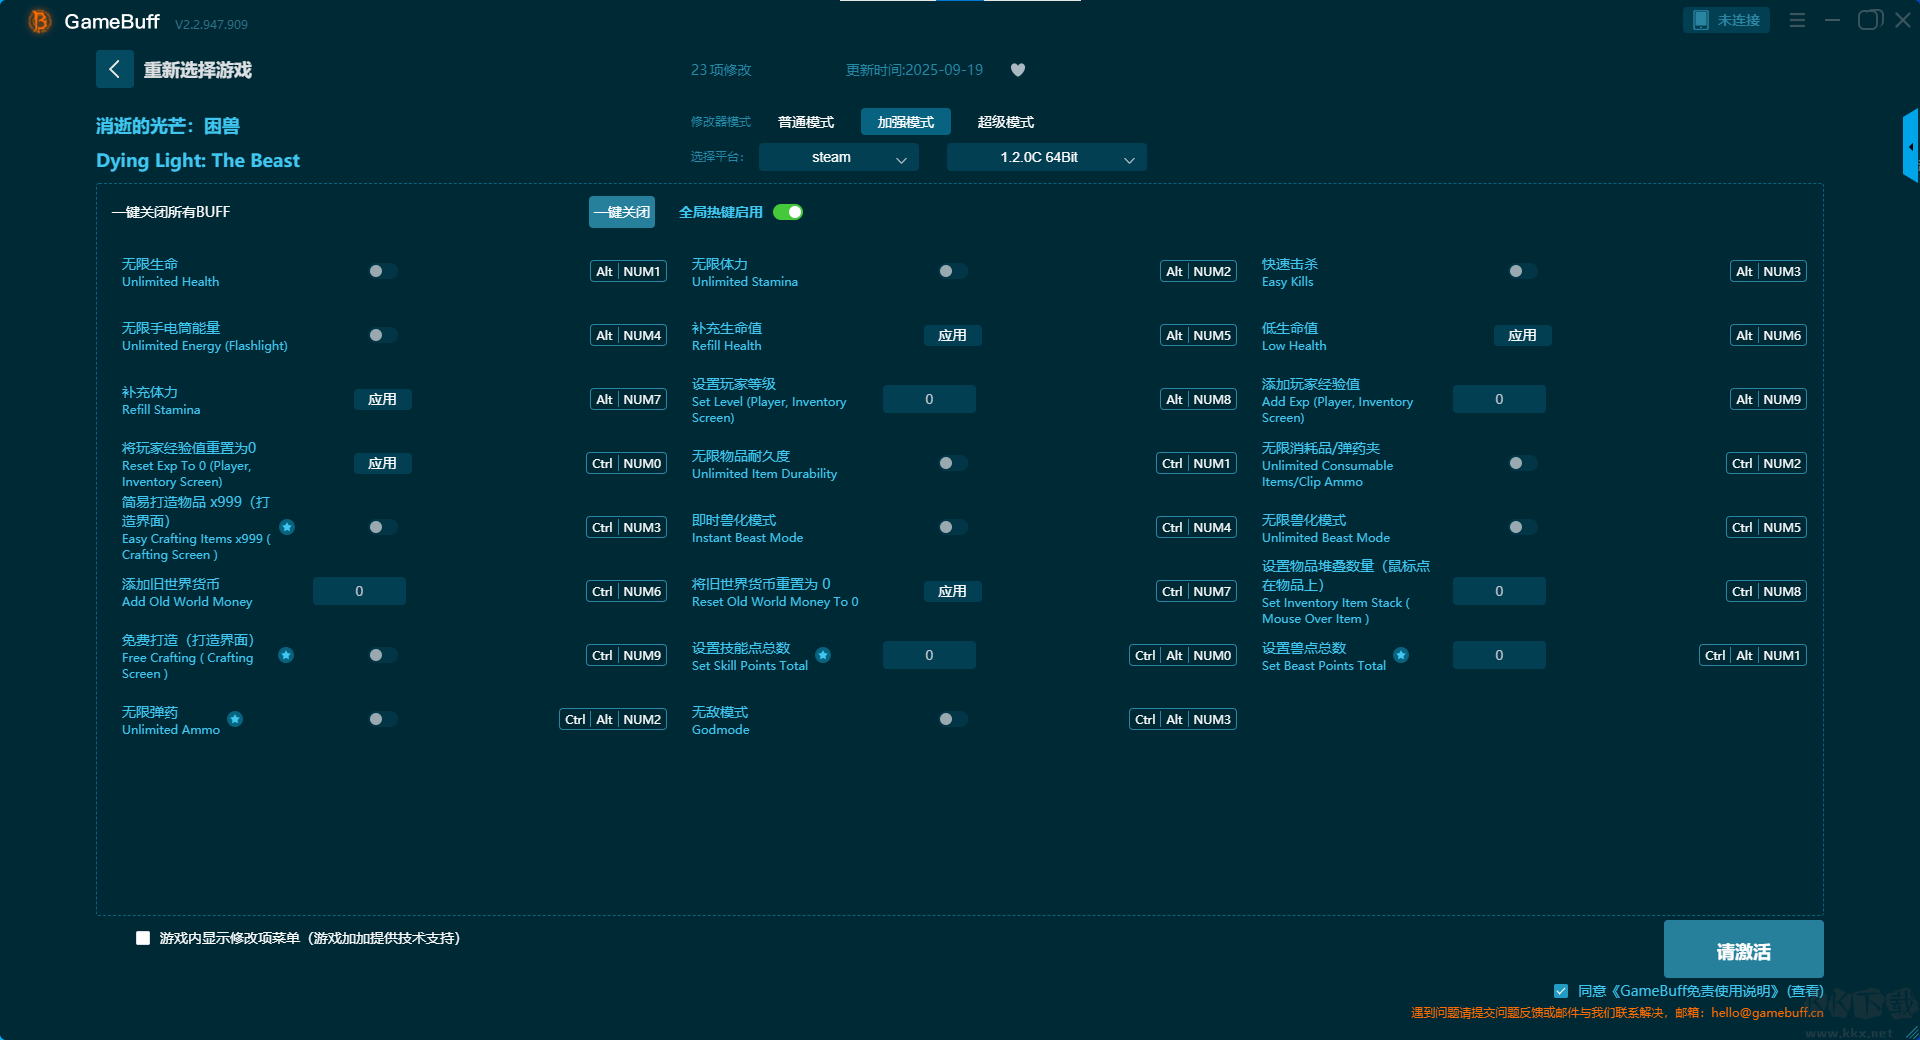Click the hello@gamebuff.cn email address
Screen dimensions: 1920x1040
click(x=1767, y=1012)
